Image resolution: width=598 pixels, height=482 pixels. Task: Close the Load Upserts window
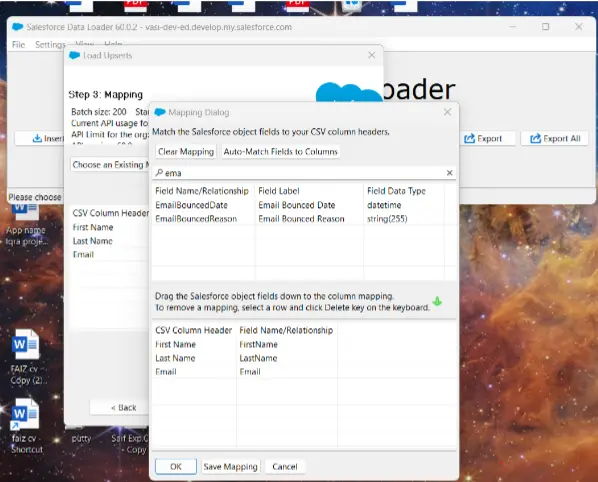pyautogui.click(x=371, y=55)
